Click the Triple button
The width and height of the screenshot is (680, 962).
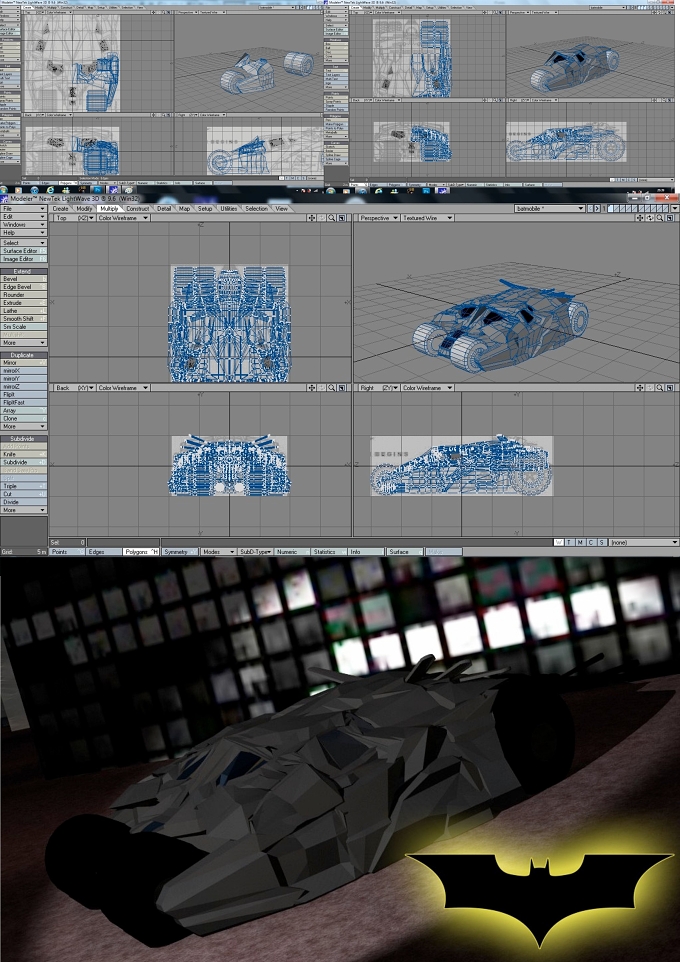(23, 486)
